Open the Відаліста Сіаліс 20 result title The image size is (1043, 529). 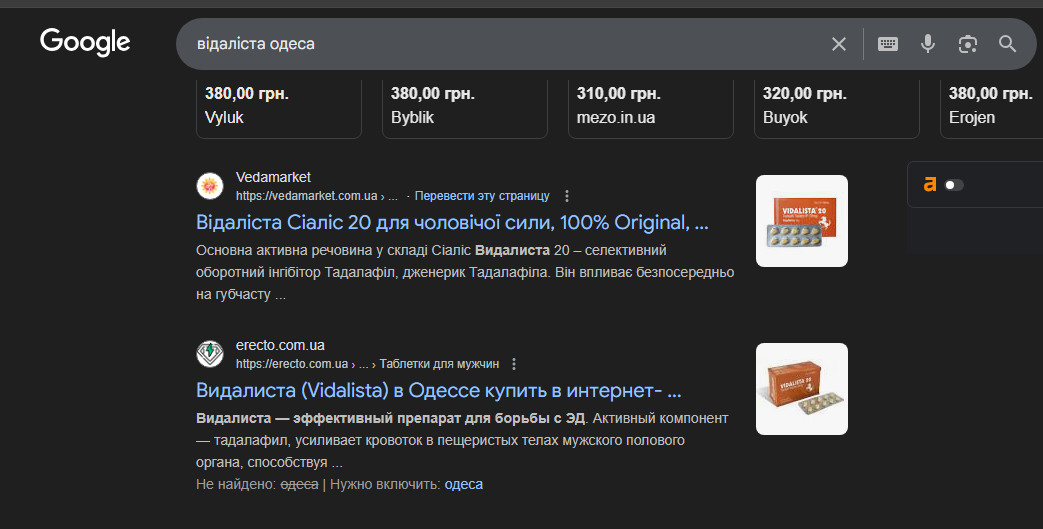(x=452, y=222)
